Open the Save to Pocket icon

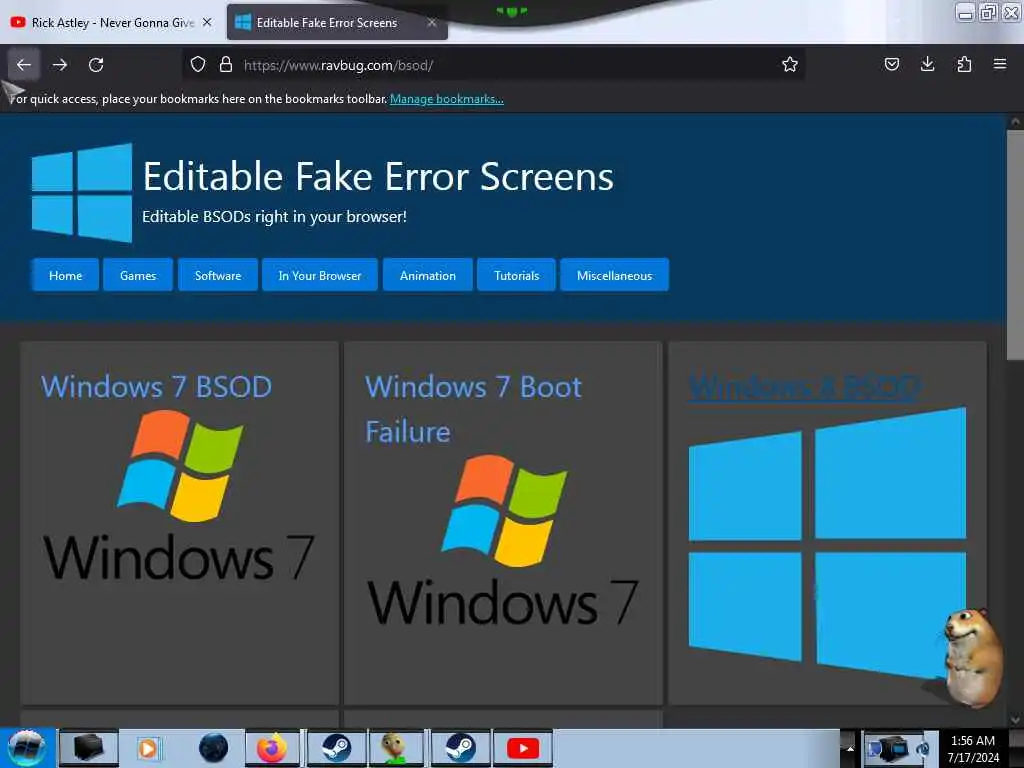[x=891, y=64]
